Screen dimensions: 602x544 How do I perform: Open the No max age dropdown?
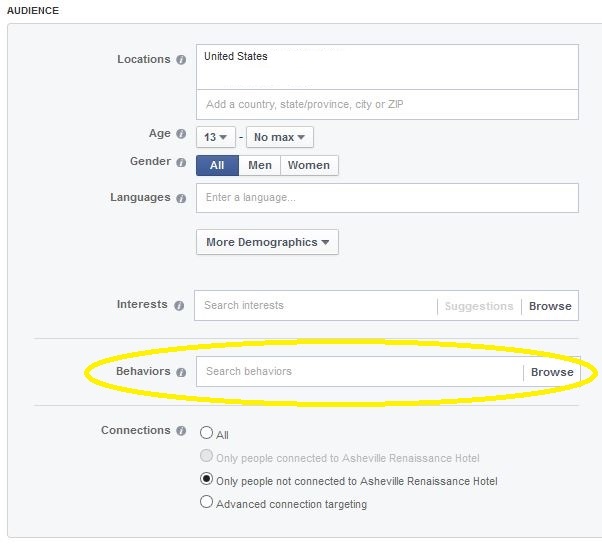[280, 137]
